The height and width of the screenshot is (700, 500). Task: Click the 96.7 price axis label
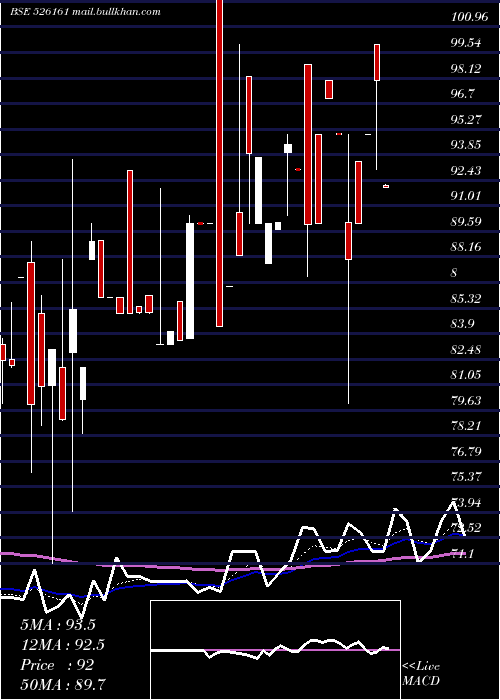point(462,94)
